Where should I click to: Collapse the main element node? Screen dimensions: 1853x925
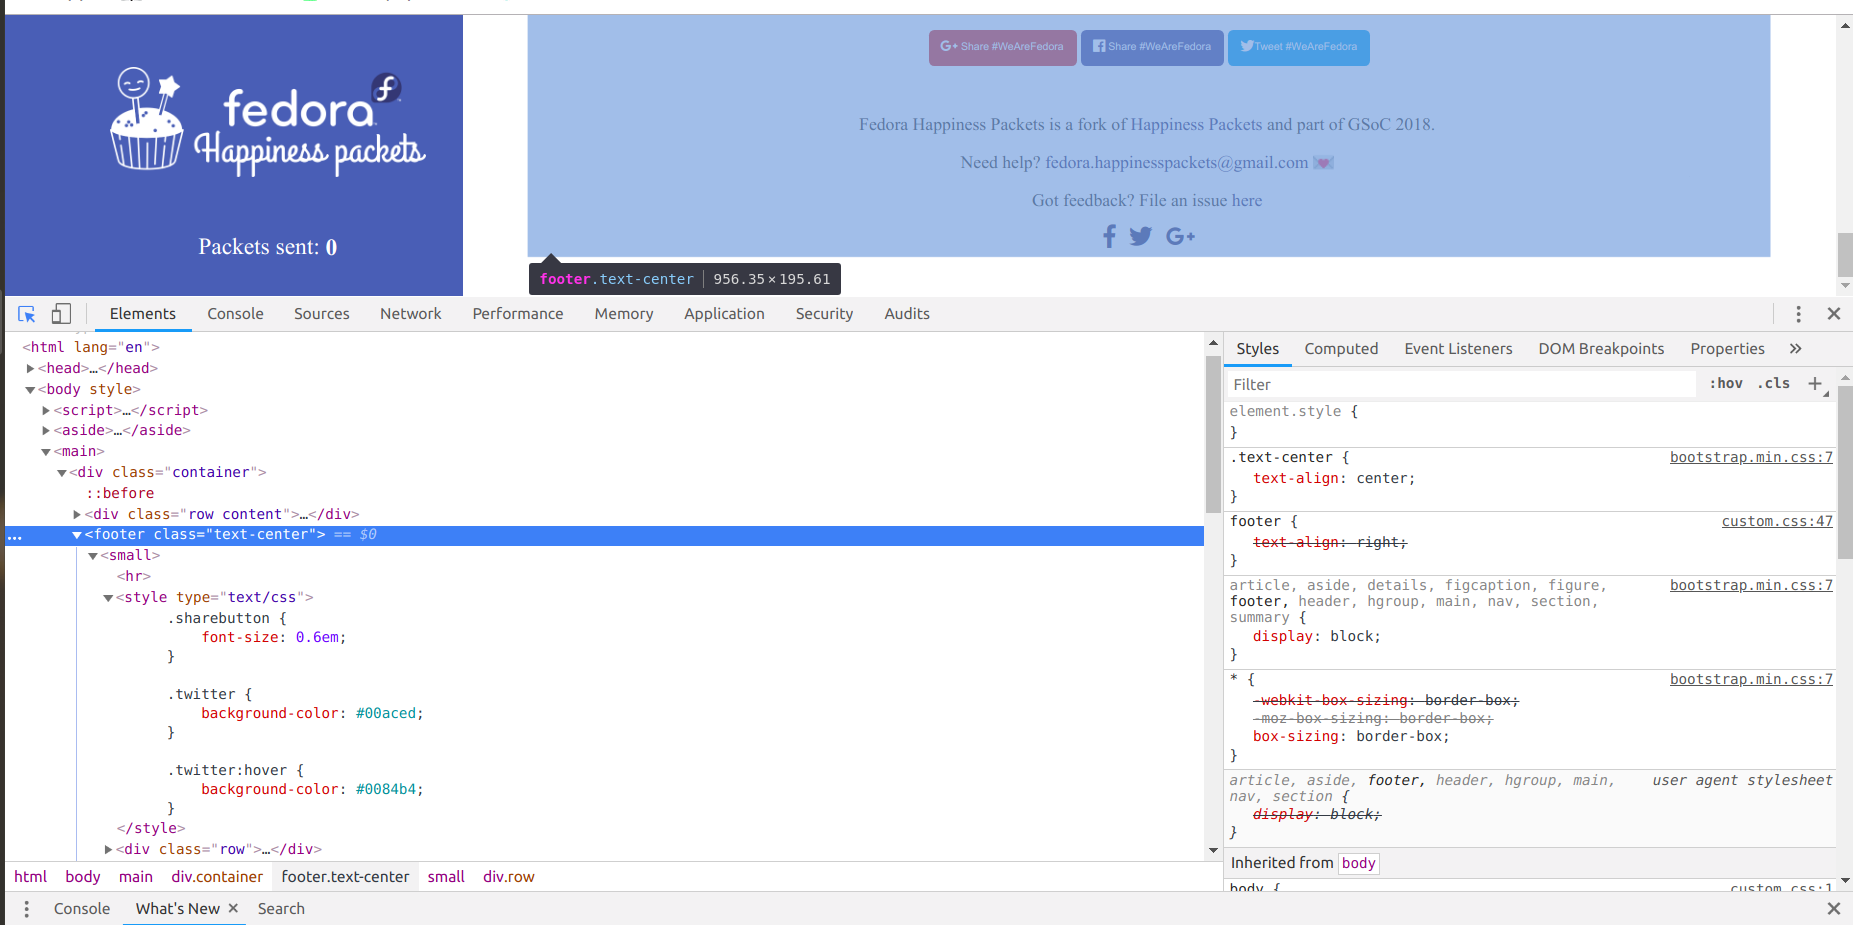(x=46, y=452)
